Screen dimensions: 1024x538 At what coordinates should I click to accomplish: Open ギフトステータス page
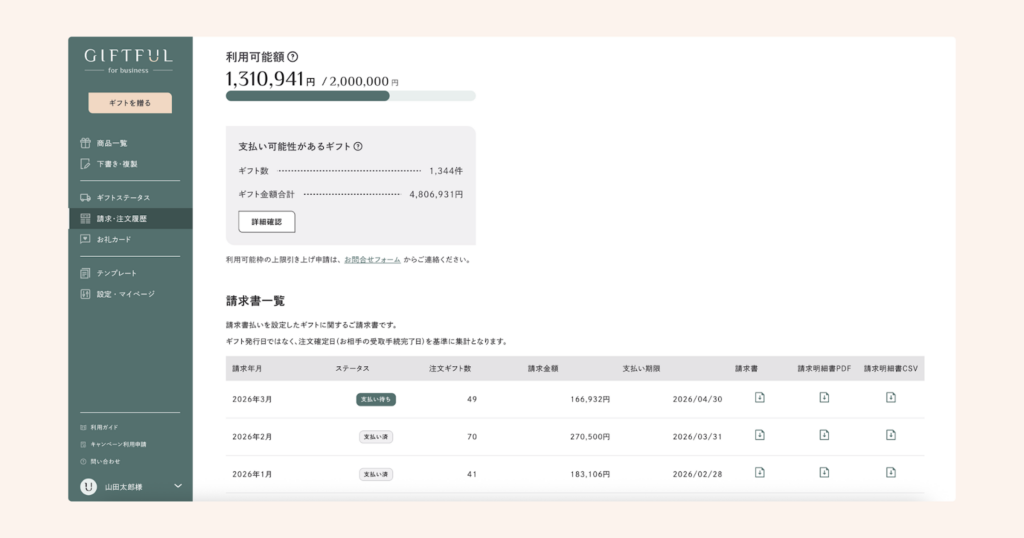[x=123, y=197]
